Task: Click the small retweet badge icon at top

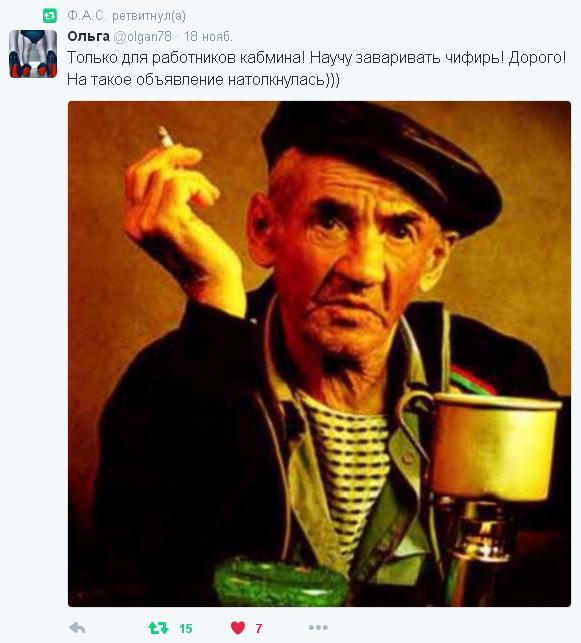Action: (x=50, y=16)
